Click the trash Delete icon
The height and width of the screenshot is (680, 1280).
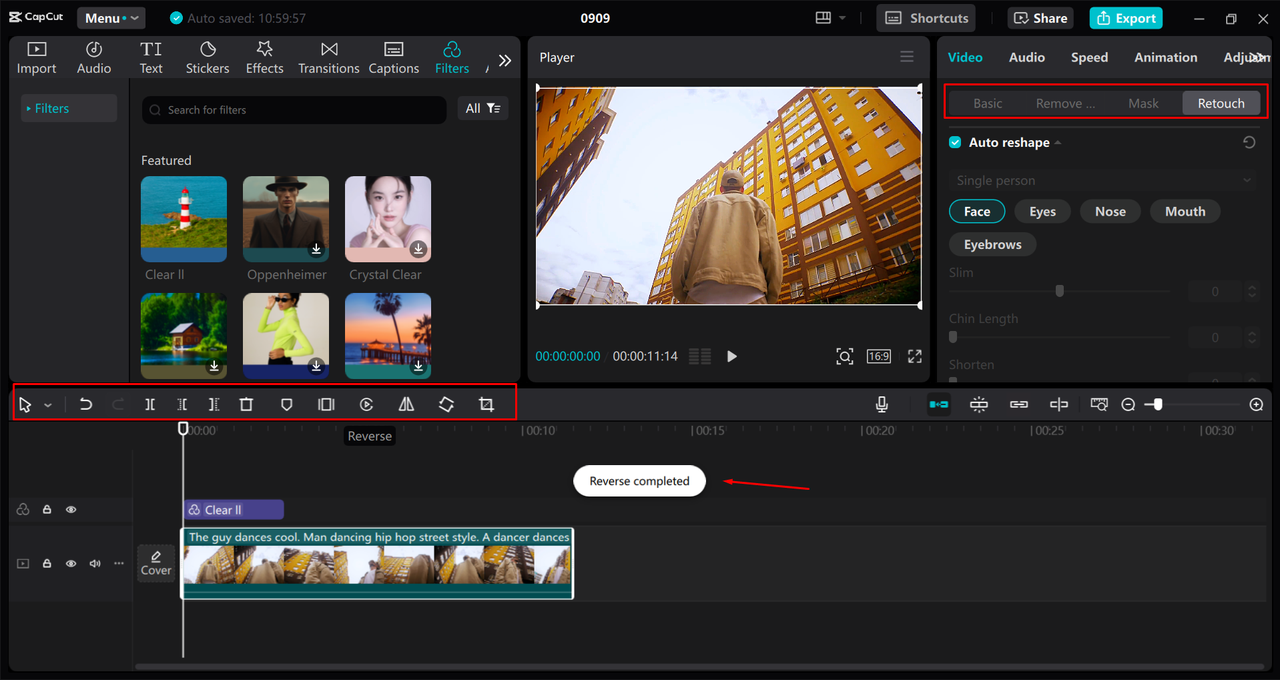pyautogui.click(x=246, y=404)
